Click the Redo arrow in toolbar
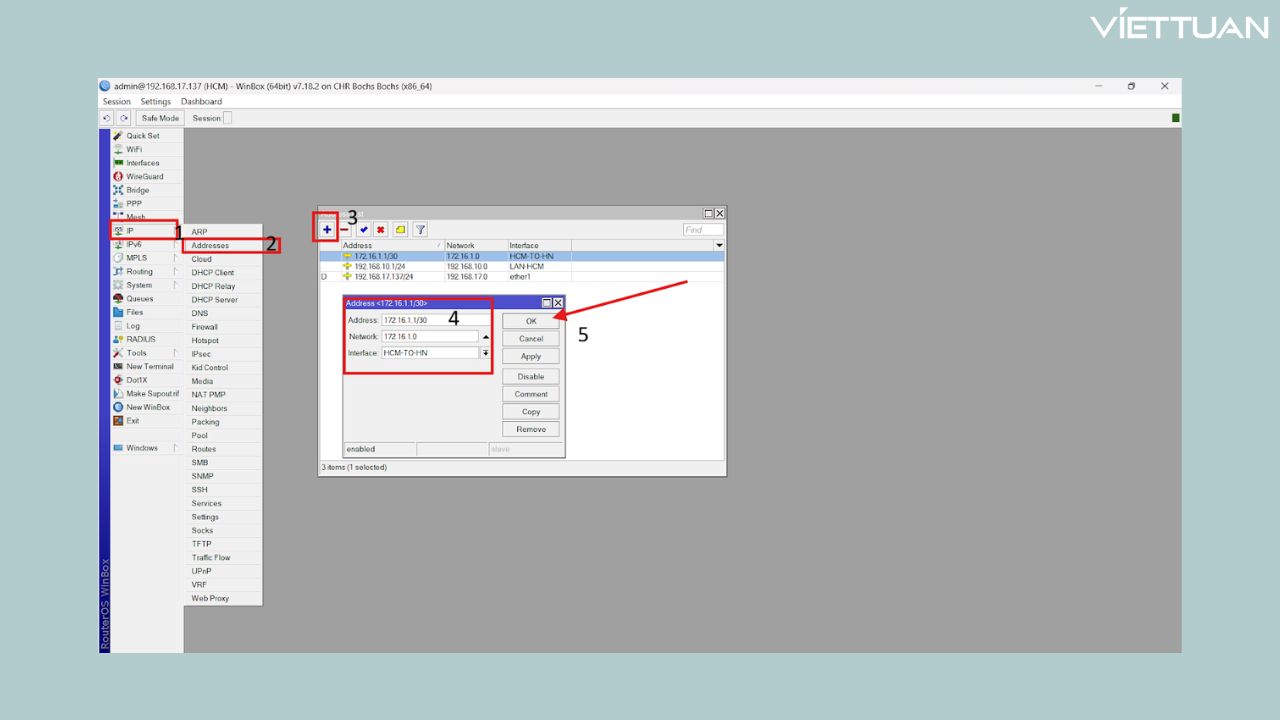The height and width of the screenshot is (720, 1280). [x=123, y=118]
